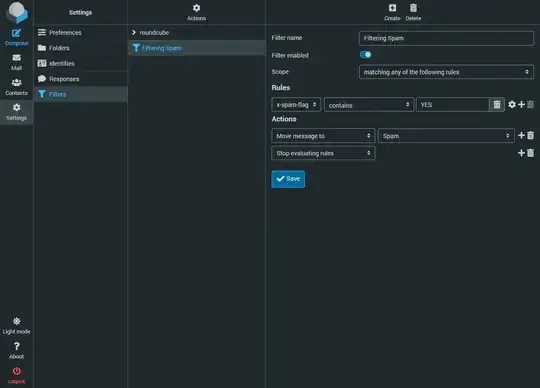Image resolution: width=540 pixels, height=388 pixels.
Task: Add action after Stop evaluating rules
Action: [x=521, y=153]
